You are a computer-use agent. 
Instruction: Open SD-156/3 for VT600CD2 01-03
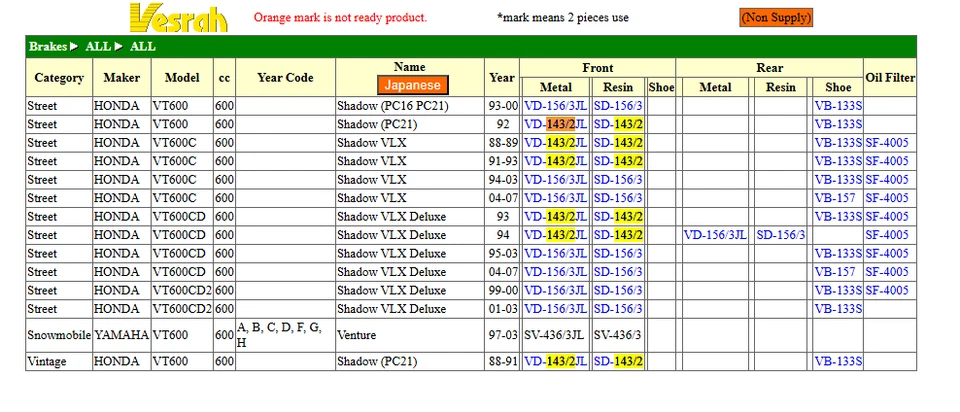click(x=618, y=309)
